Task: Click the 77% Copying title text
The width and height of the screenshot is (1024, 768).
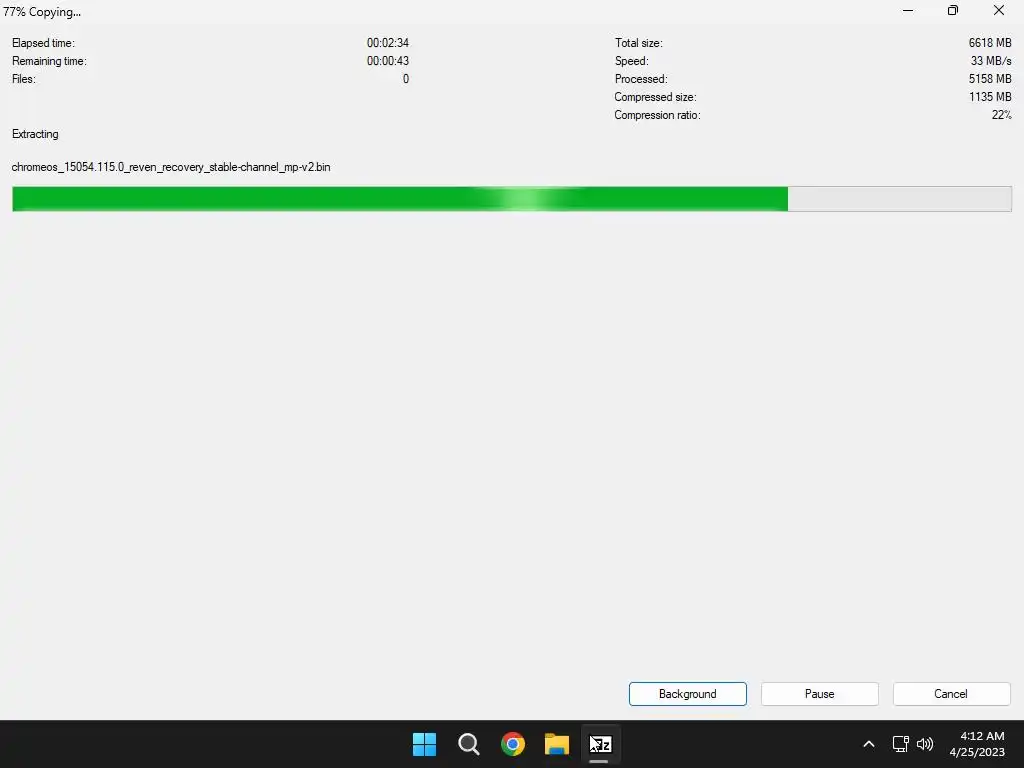Action: [x=42, y=12]
